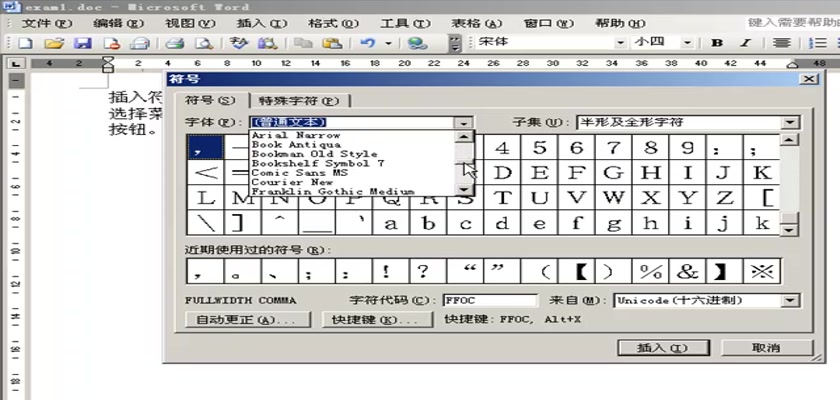Toggle Bold formatting button
840x400 pixels.
(717, 43)
